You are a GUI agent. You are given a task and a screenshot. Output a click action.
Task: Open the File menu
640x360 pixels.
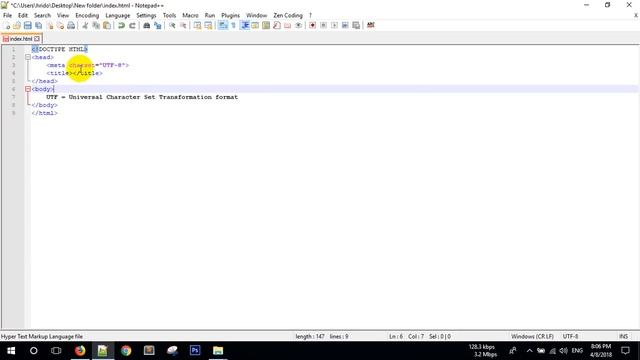coord(7,15)
